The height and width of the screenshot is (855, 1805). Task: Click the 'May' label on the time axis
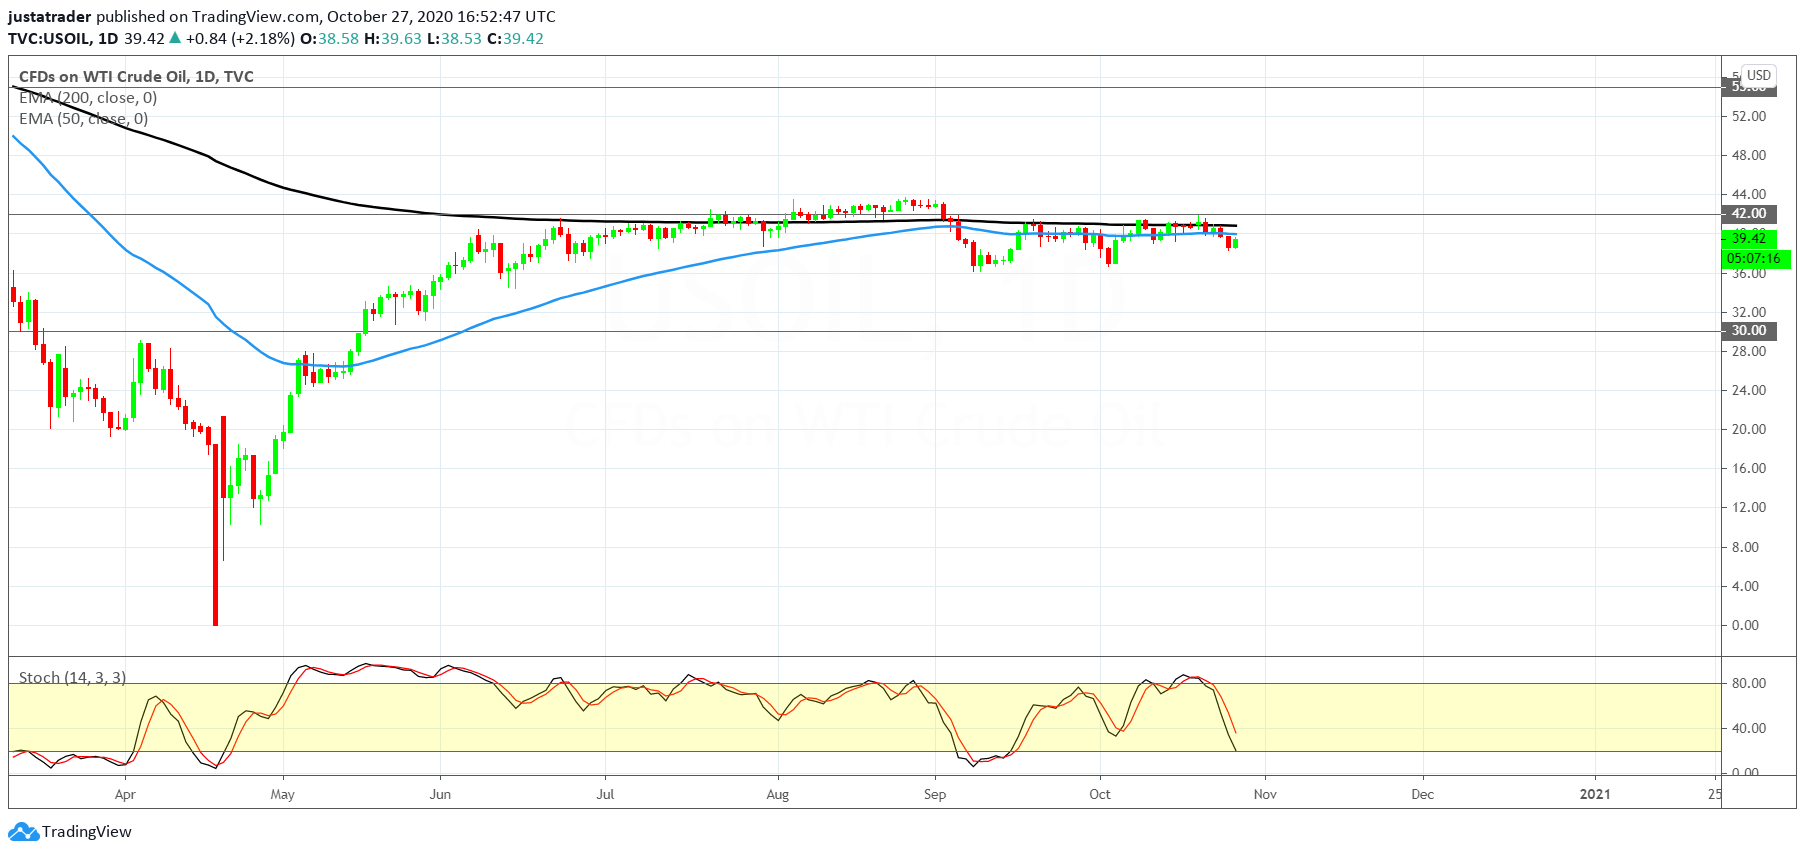point(283,795)
